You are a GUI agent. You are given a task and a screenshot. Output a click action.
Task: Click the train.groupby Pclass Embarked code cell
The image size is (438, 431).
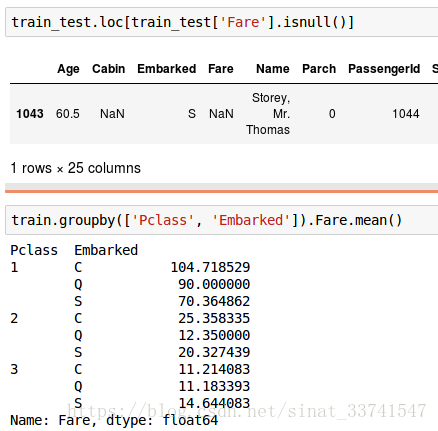222,220
